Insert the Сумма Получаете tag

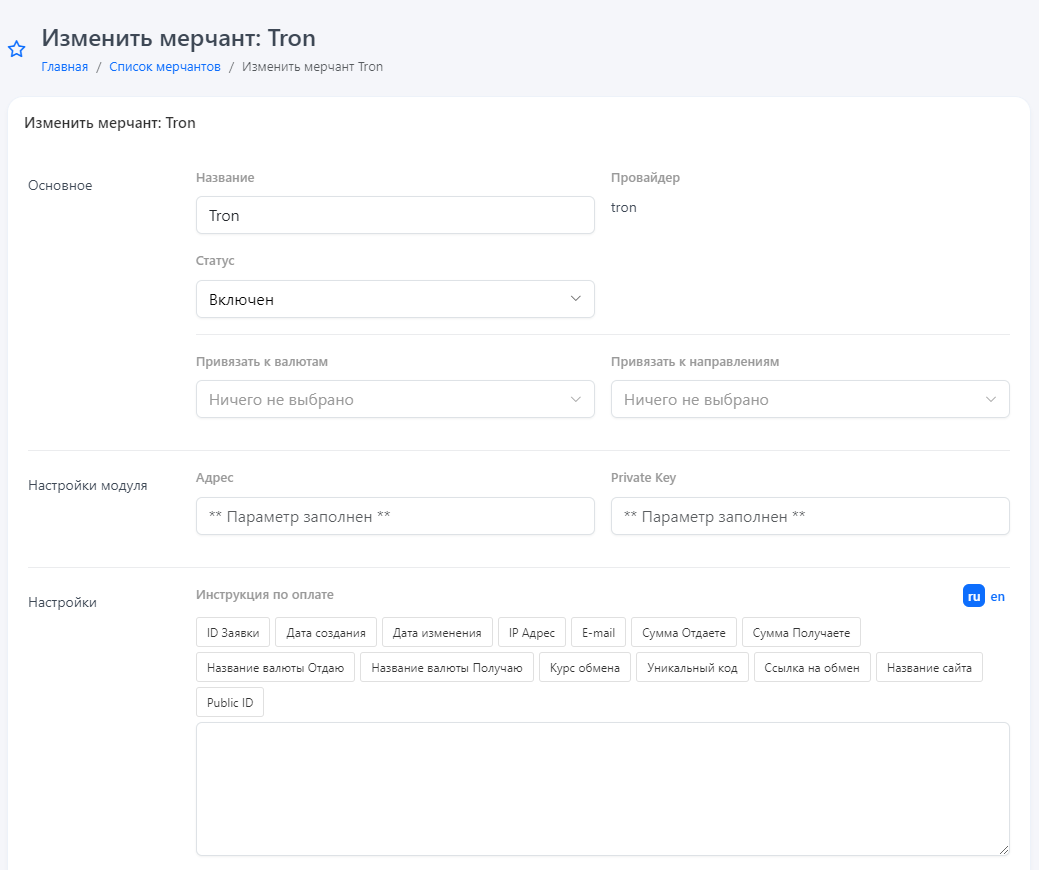click(801, 633)
